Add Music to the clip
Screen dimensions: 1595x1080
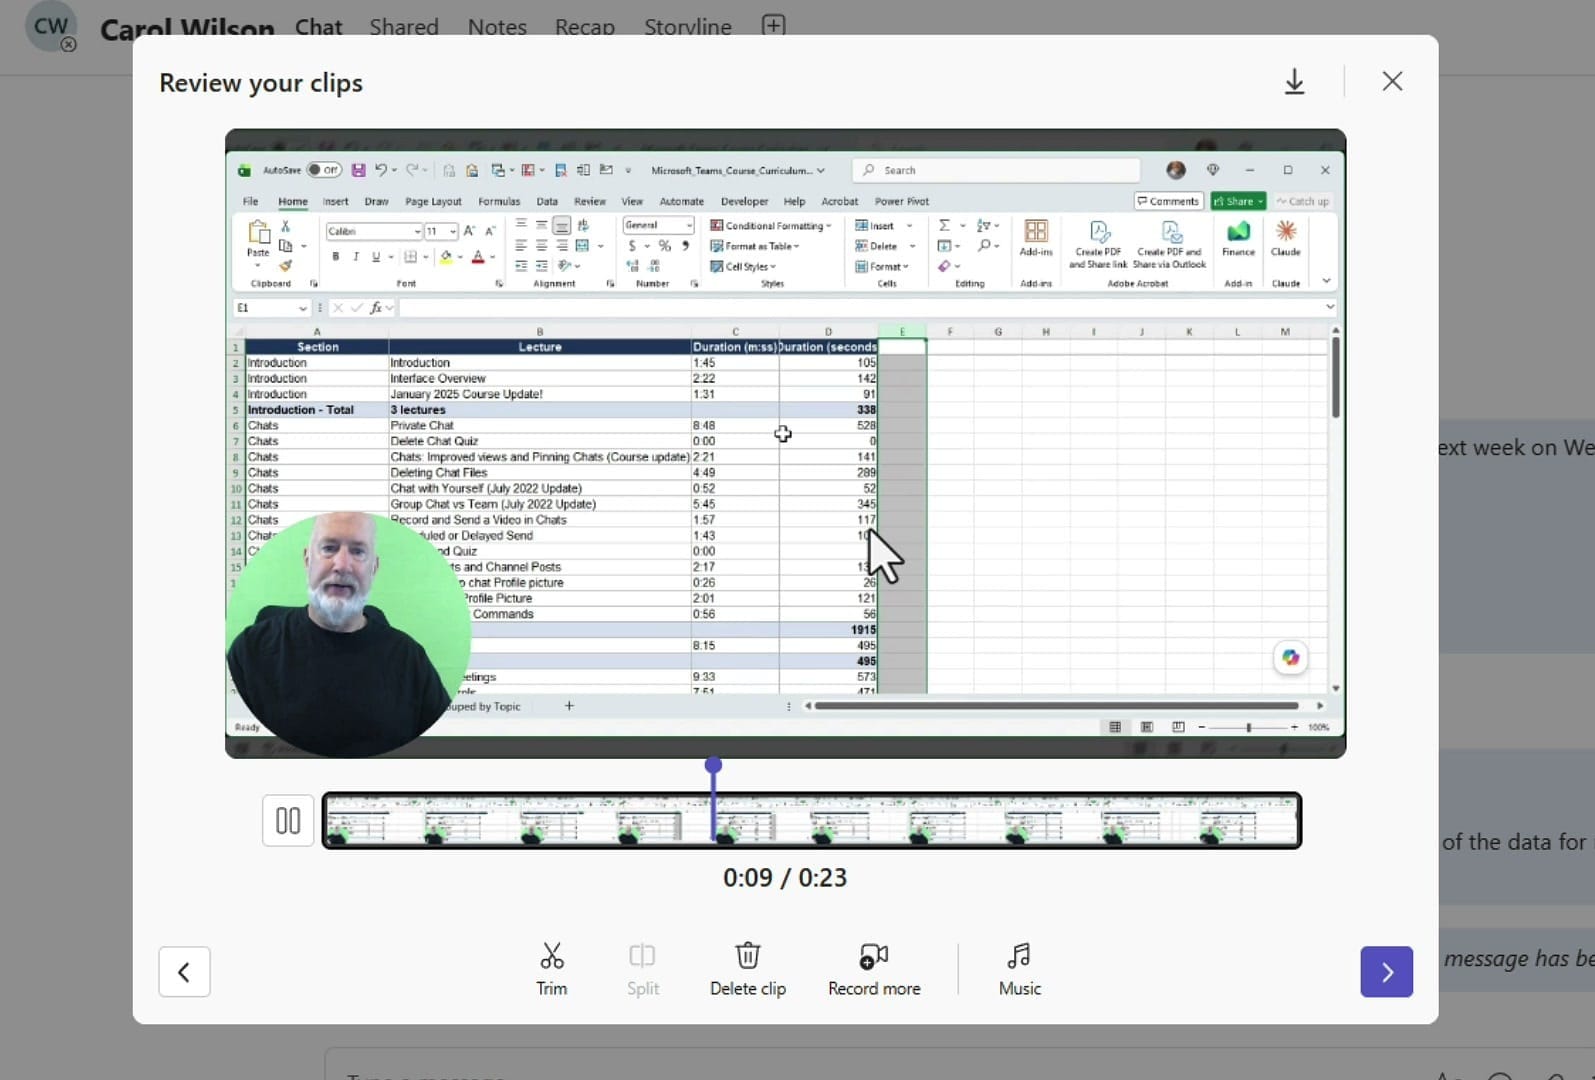click(x=1019, y=969)
